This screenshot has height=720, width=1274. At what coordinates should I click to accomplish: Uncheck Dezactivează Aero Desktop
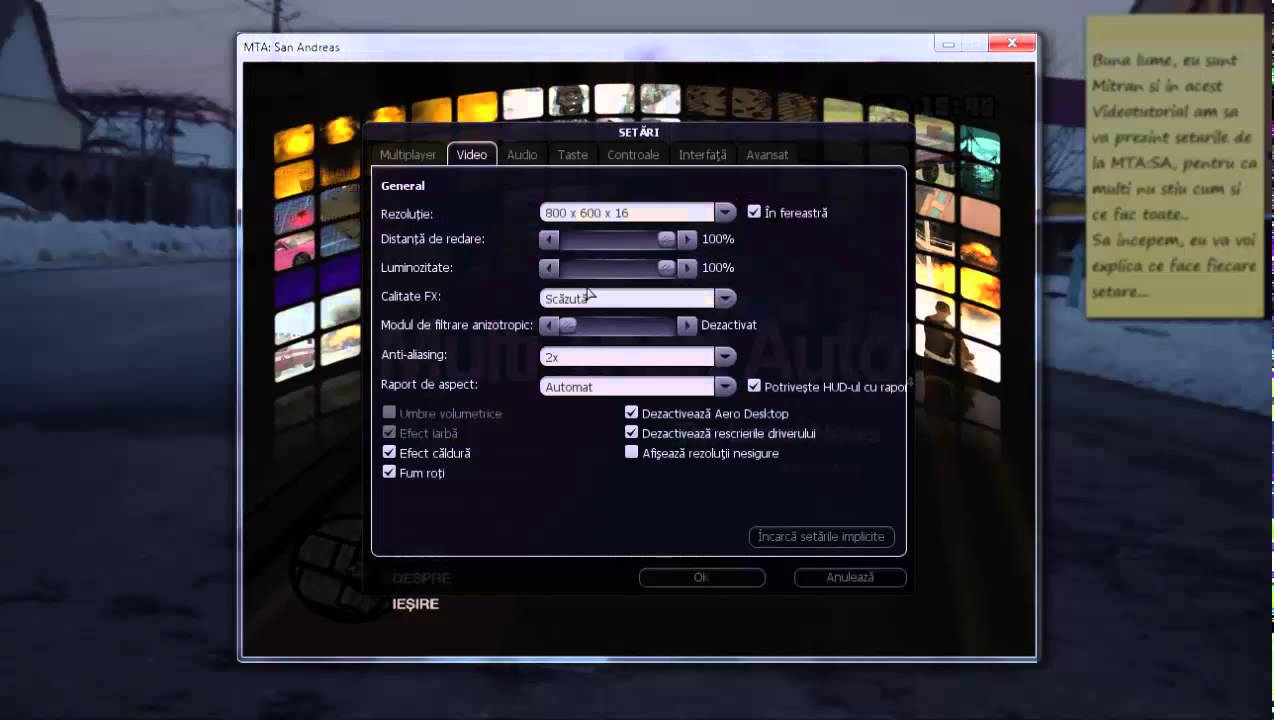(631, 412)
